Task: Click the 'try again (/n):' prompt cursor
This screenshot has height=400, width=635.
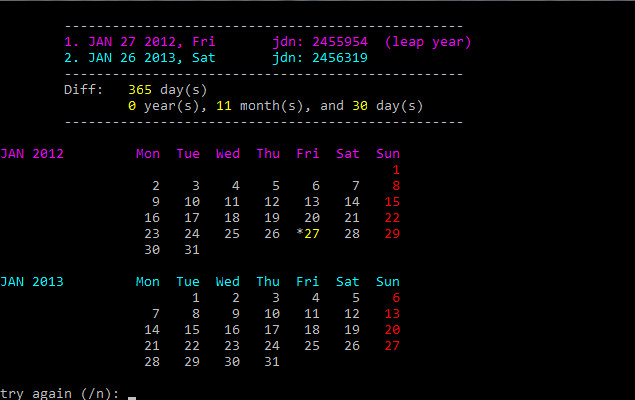Action: coord(132,398)
